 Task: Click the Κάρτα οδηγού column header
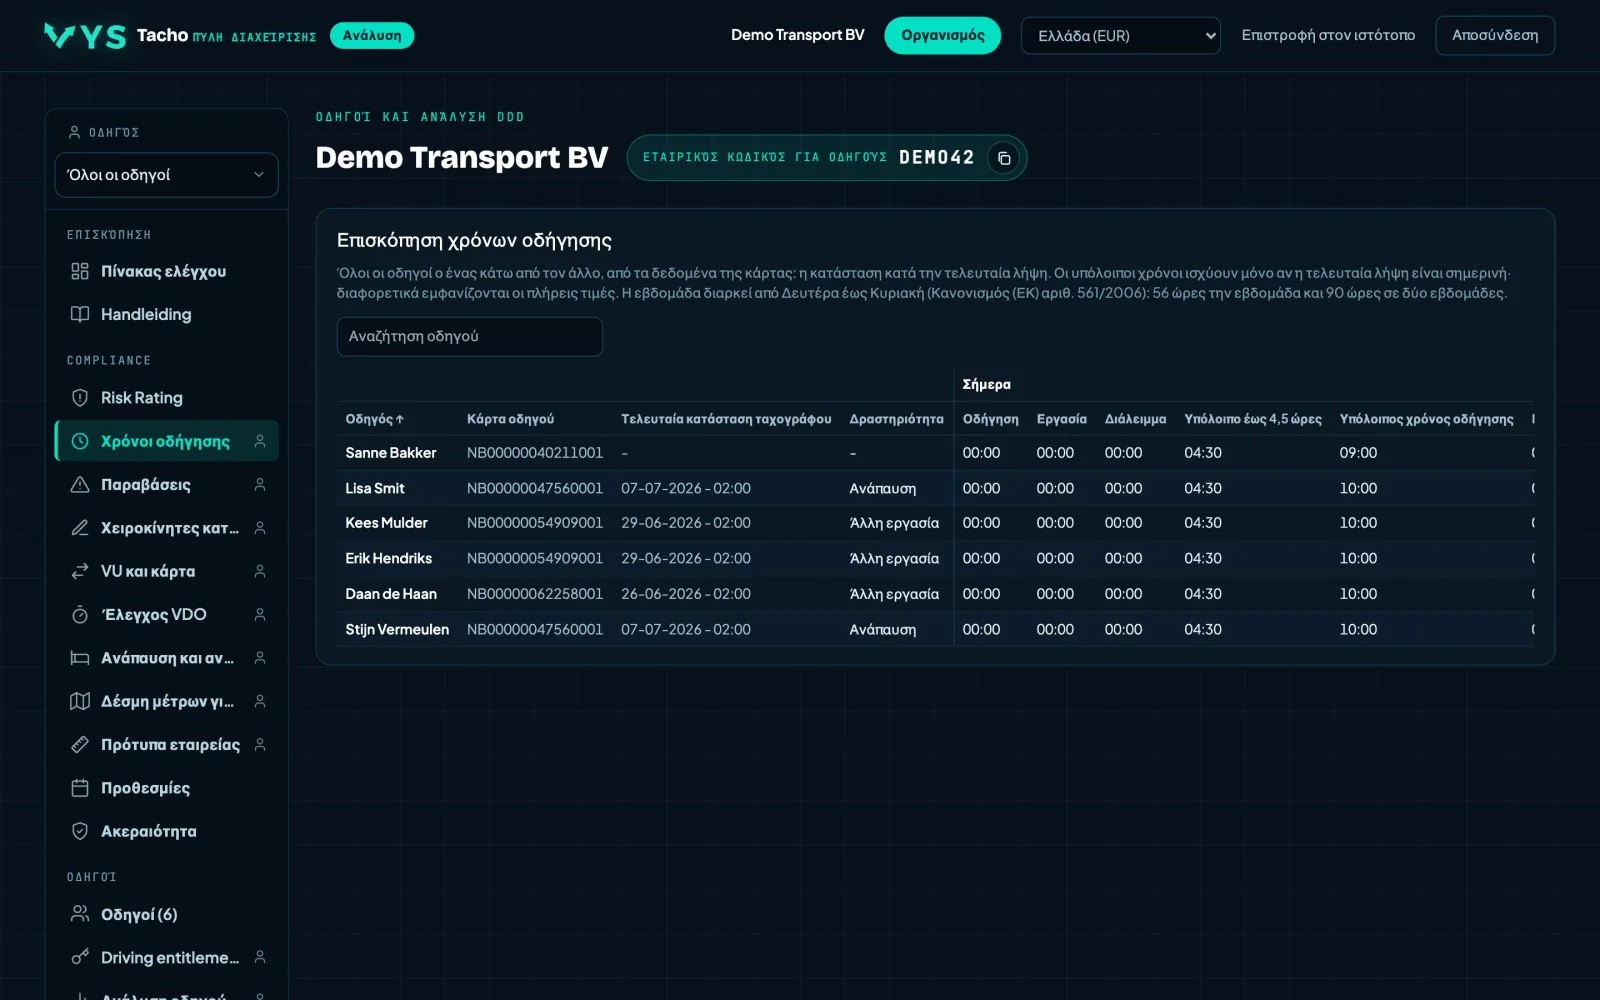(x=510, y=419)
